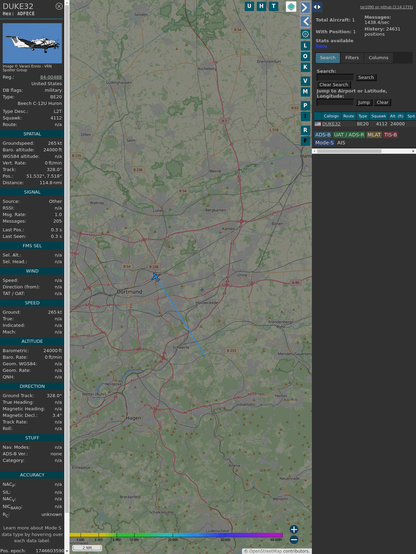
Task: Open the 84-00488 registration link
Action: coord(51,77)
